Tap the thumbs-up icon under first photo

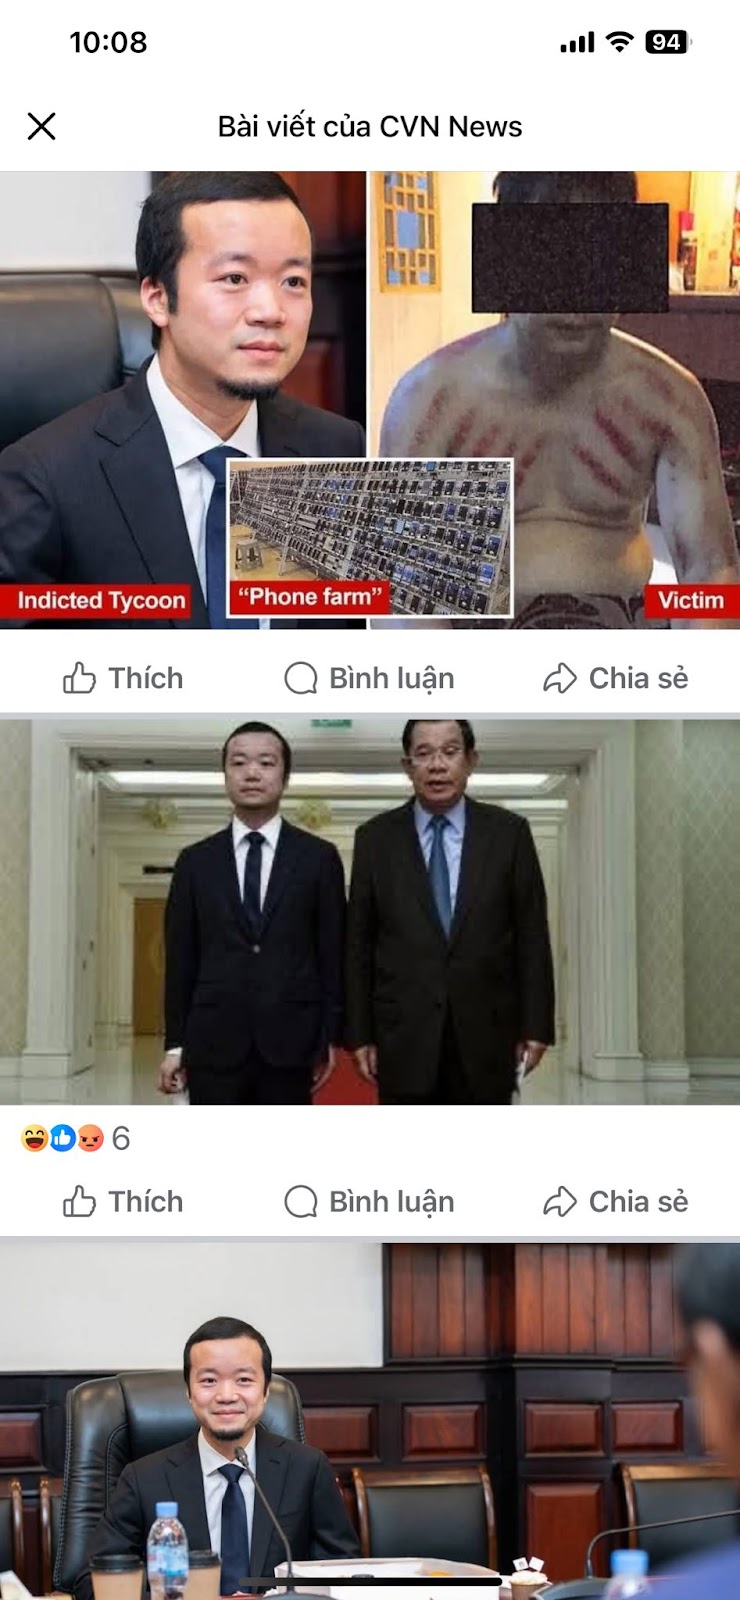pos(79,678)
